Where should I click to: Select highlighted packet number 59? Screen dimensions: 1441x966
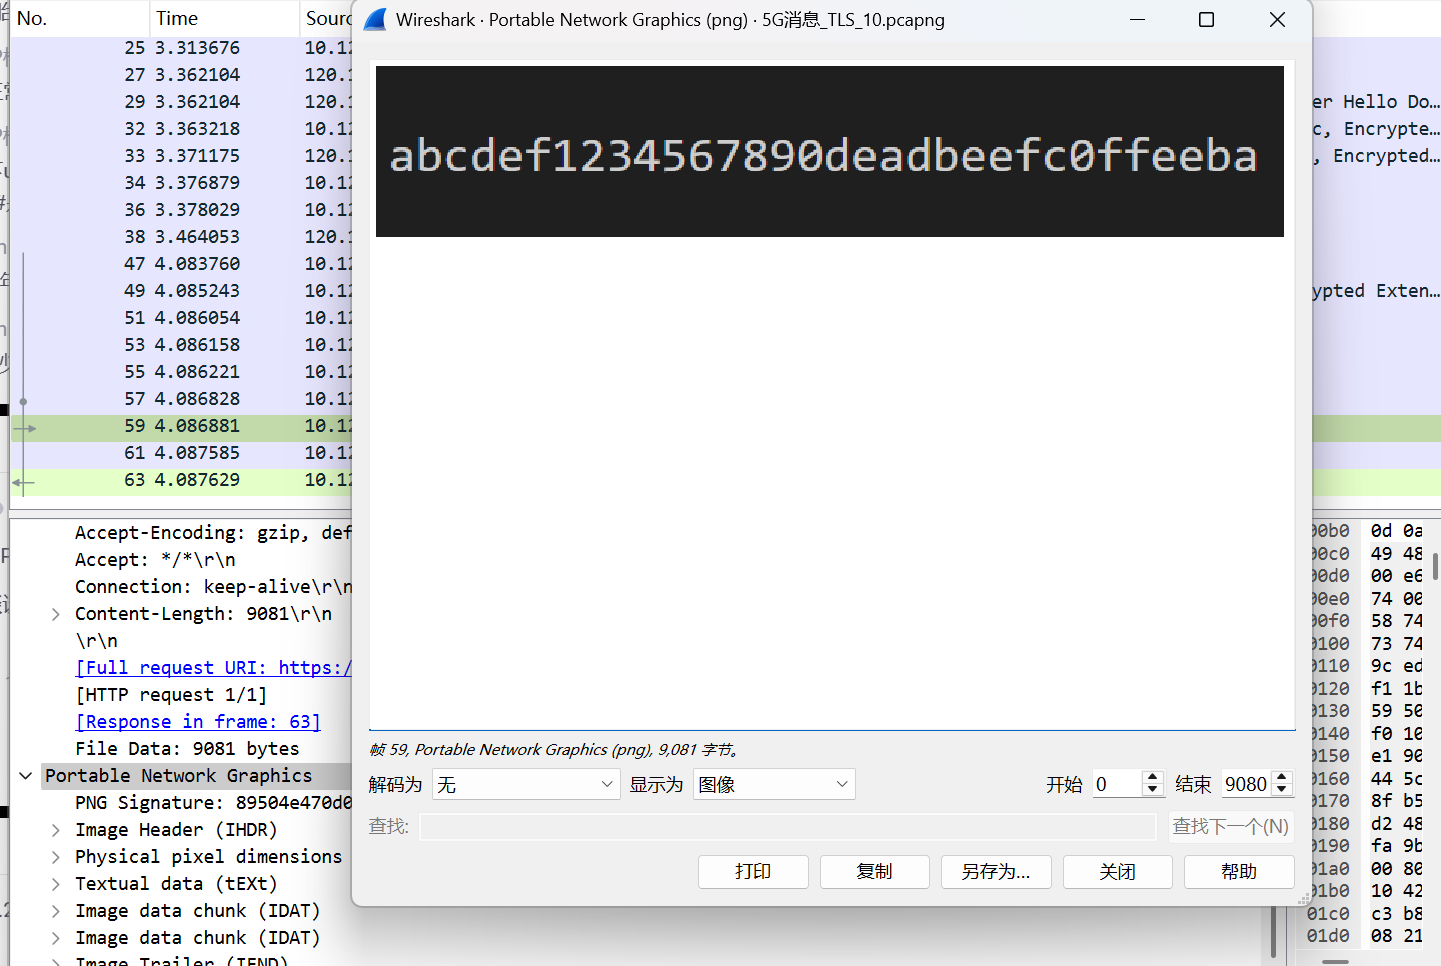[181, 426]
